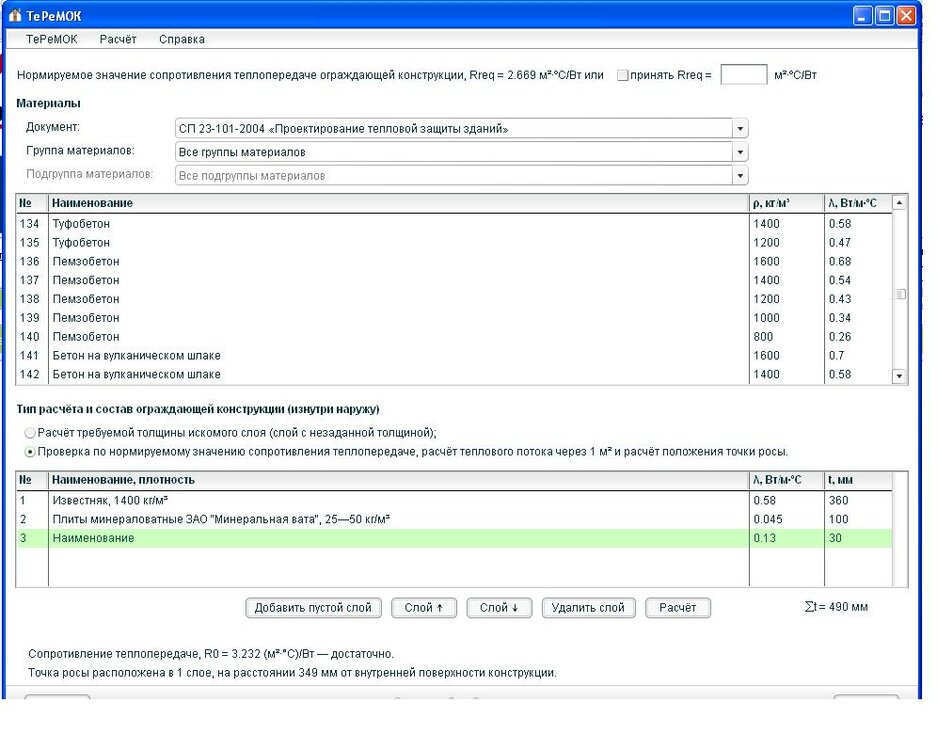
Task: Select the required layer thickness calculation radio button
Action: click(x=30, y=433)
